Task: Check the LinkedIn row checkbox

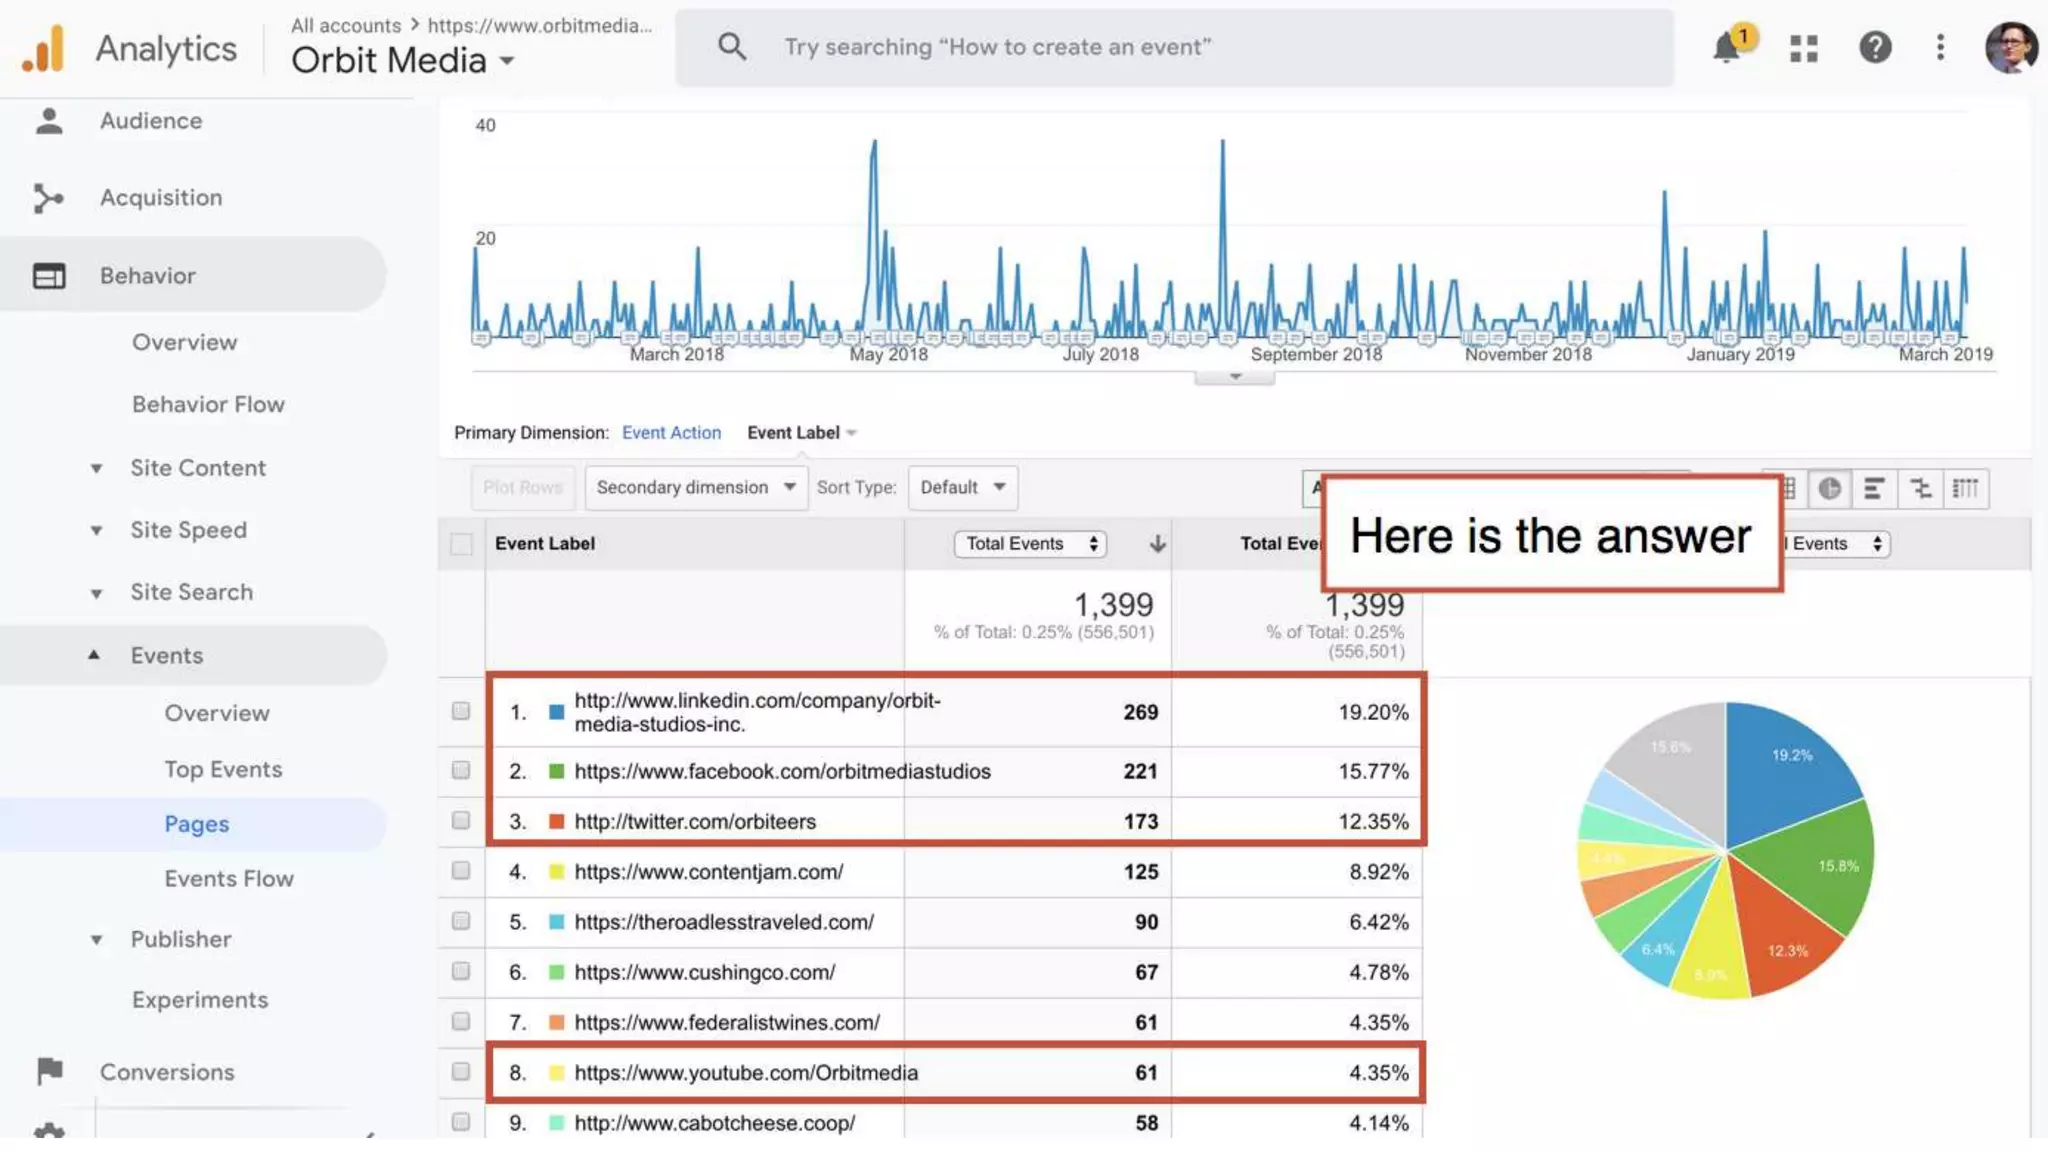Action: pyautogui.click(x=460, y=711)
